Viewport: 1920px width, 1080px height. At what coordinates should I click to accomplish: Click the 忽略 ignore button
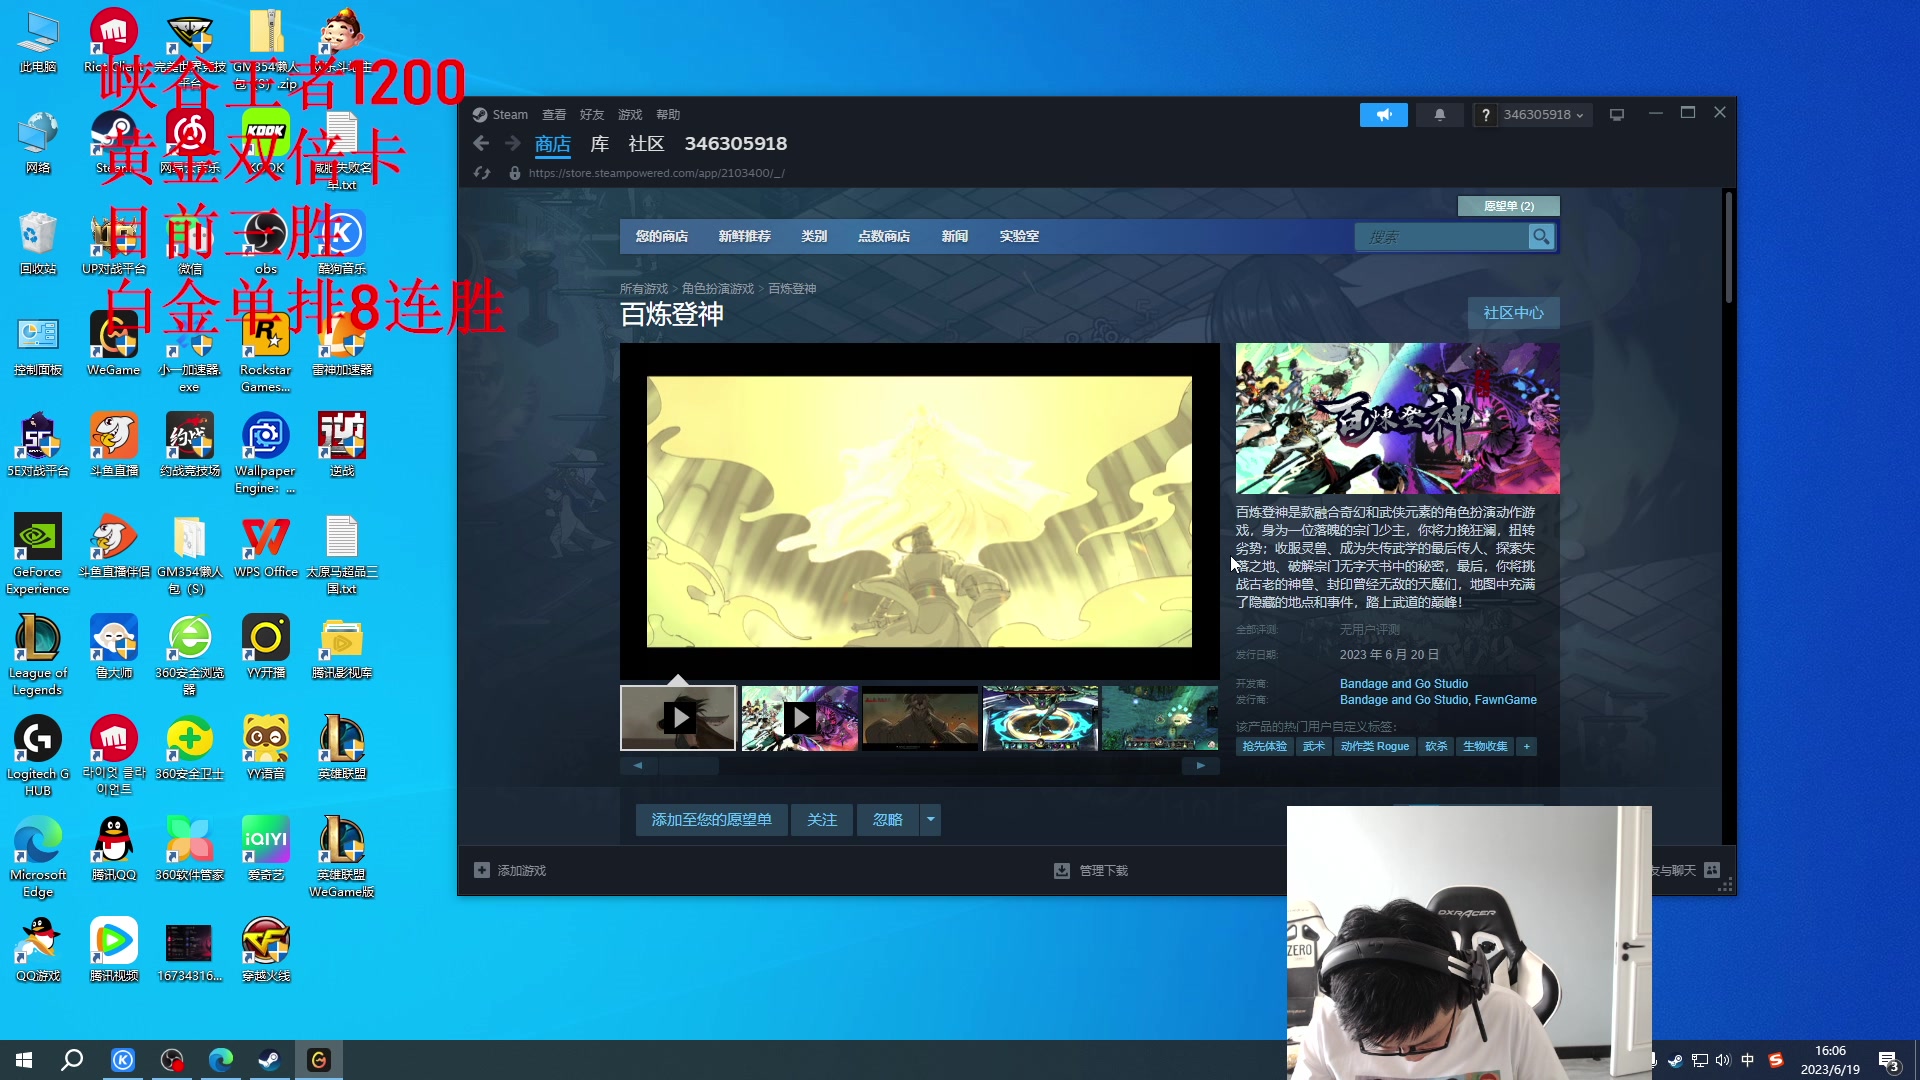coord(888,820)
